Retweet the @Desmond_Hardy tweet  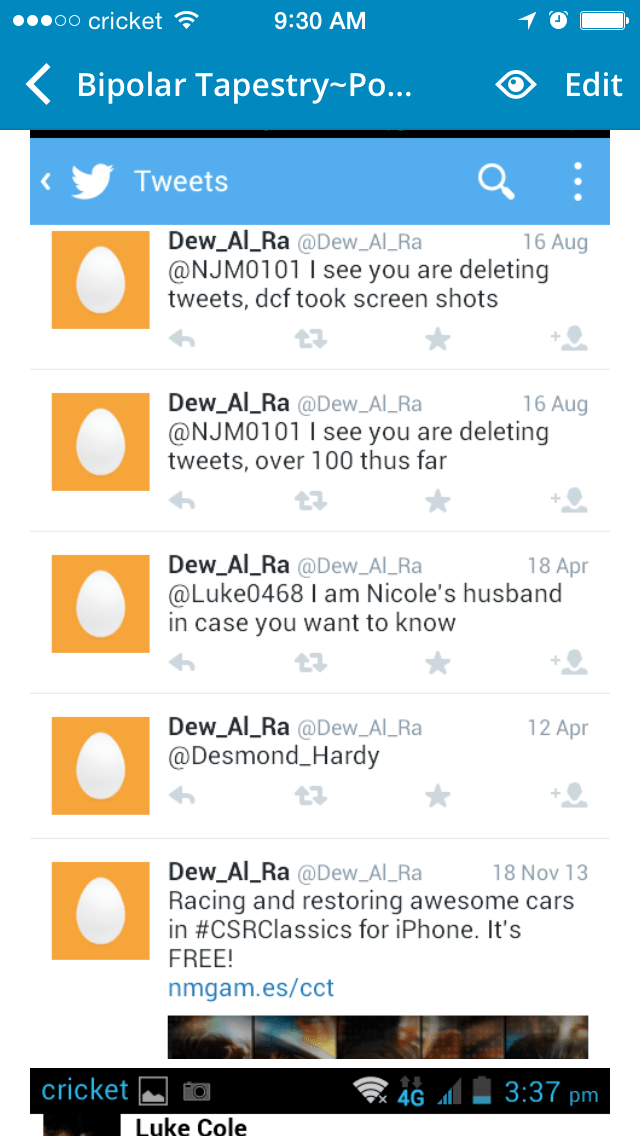[311, 796]
